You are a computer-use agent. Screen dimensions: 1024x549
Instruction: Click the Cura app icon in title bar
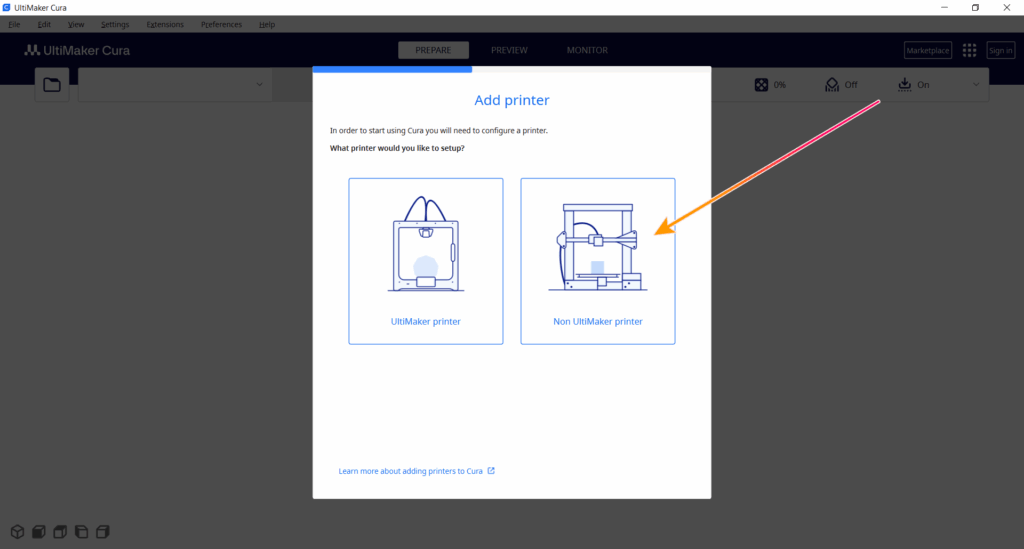[7, 8]
